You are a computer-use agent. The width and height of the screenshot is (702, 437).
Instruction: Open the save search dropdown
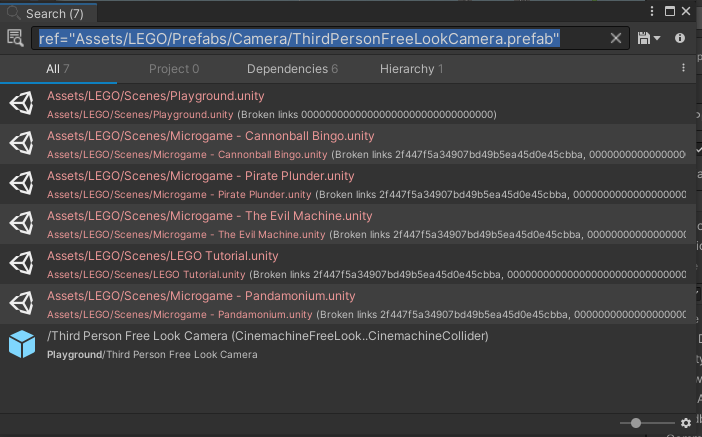(649, 38)
